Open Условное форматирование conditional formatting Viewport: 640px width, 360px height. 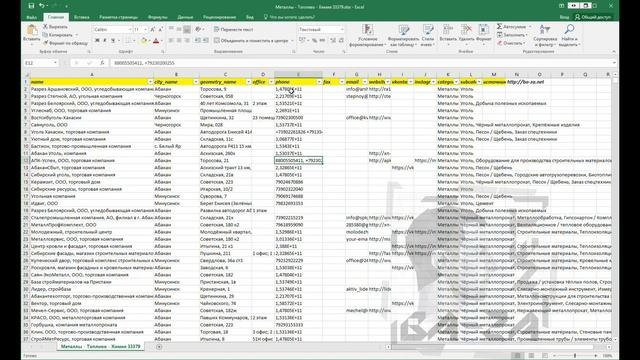(x=368, y=35)
